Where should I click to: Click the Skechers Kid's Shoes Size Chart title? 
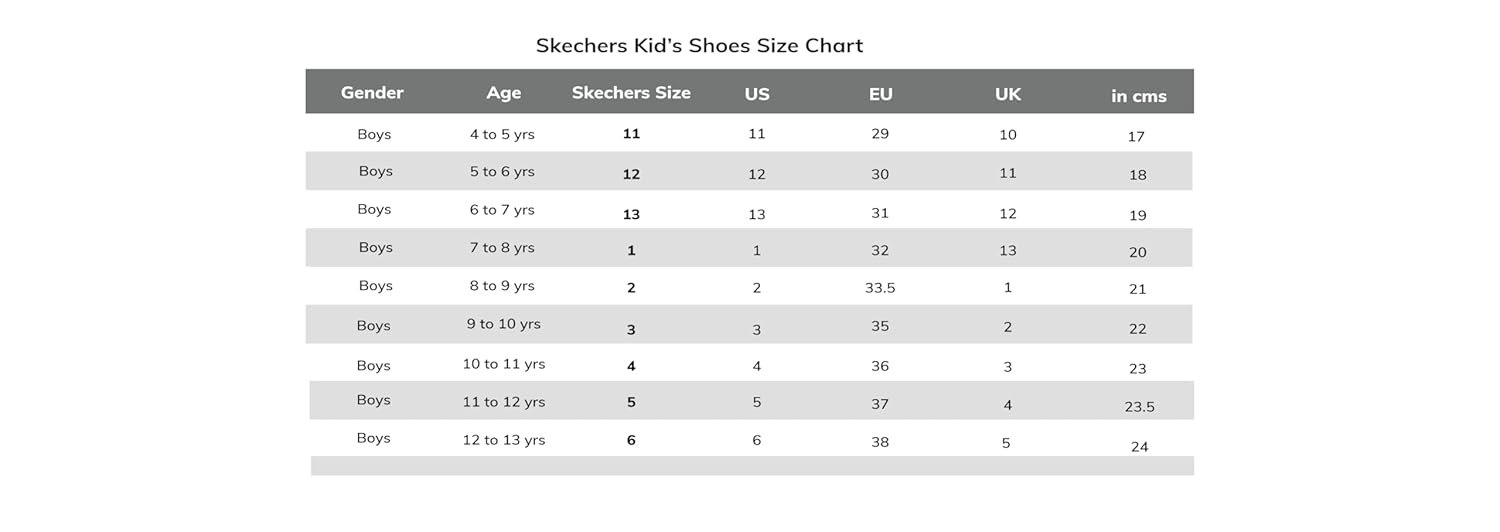point(699,45)
